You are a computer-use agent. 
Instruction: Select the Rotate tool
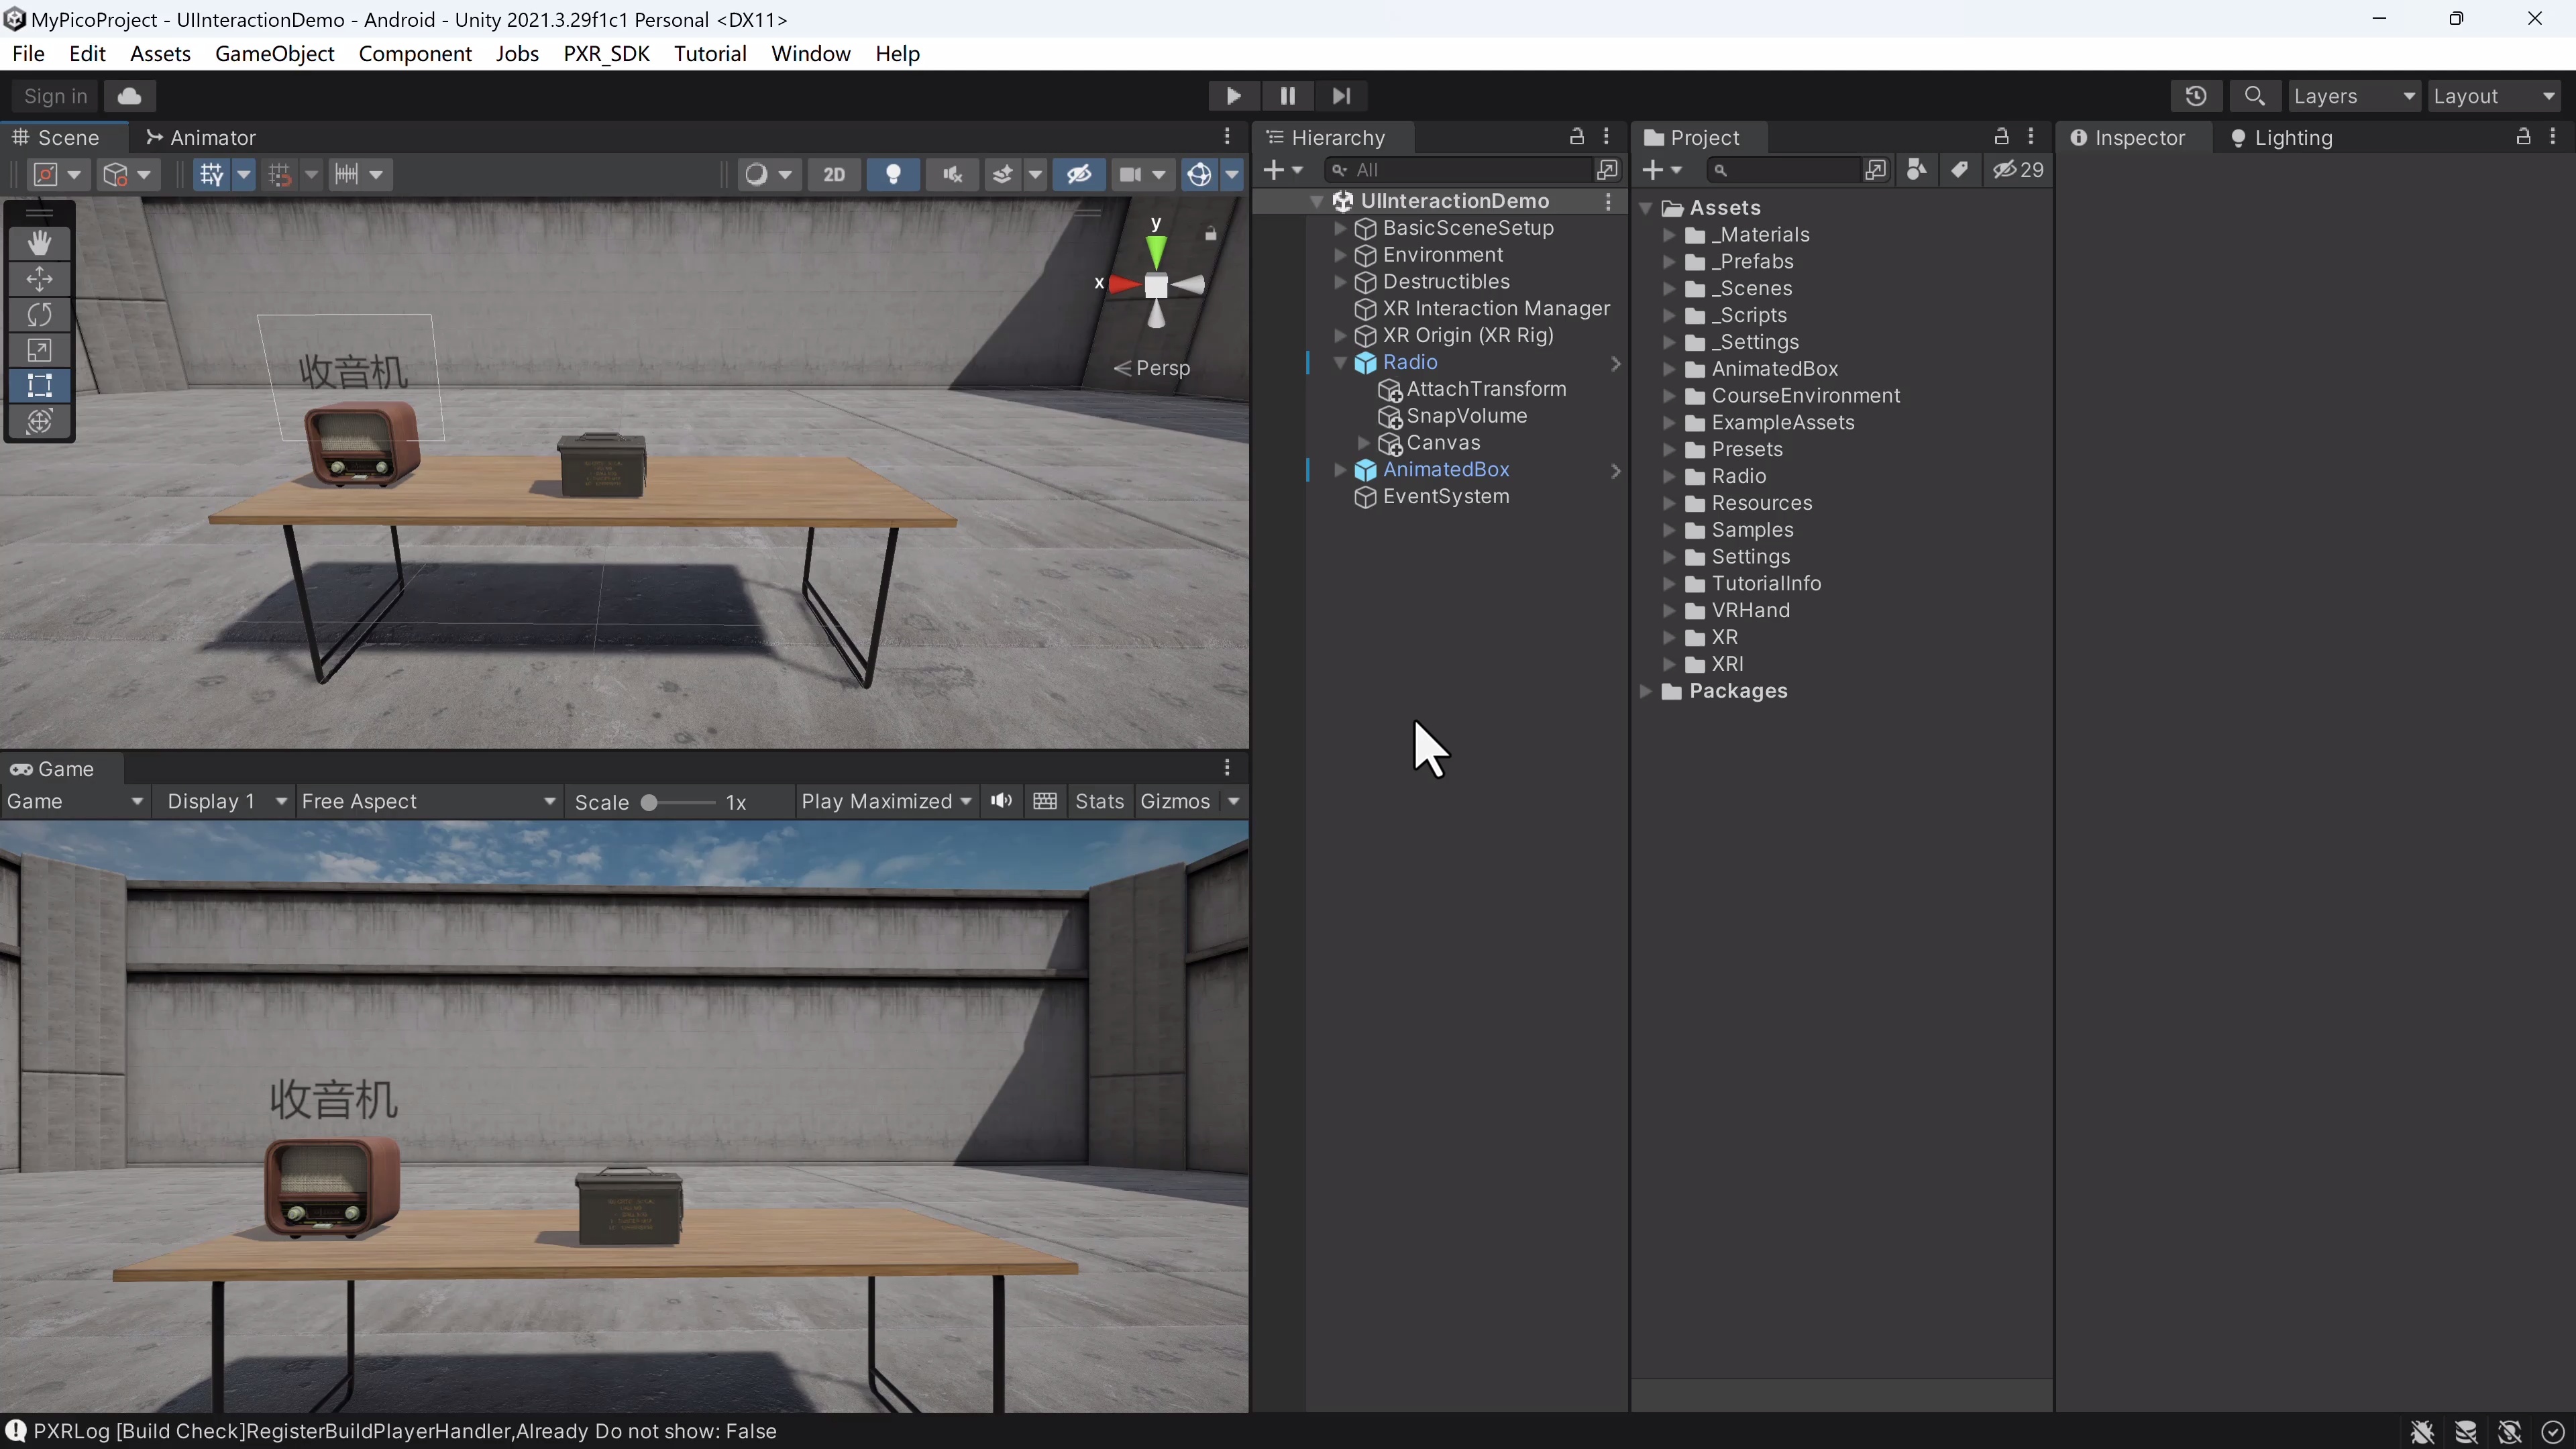[40, 315]
